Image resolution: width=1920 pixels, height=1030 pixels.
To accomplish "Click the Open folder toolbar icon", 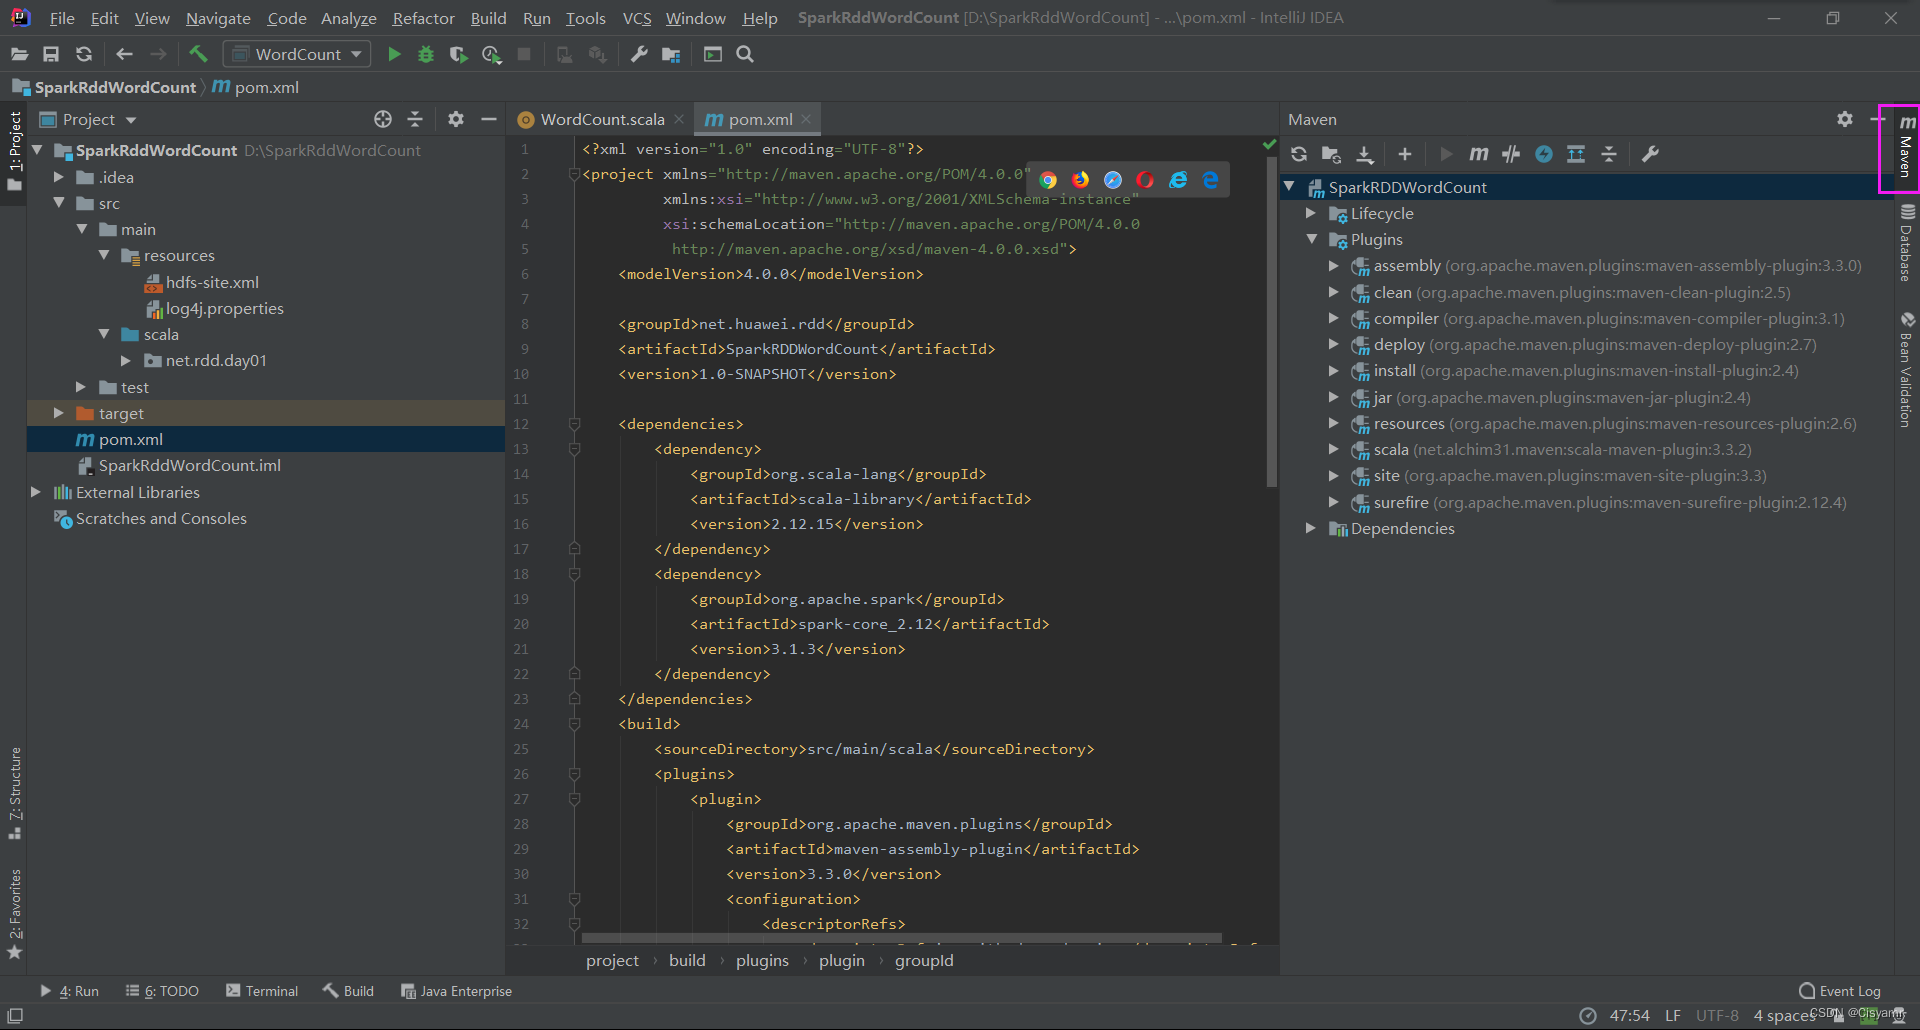I will (x=19, y=54).
